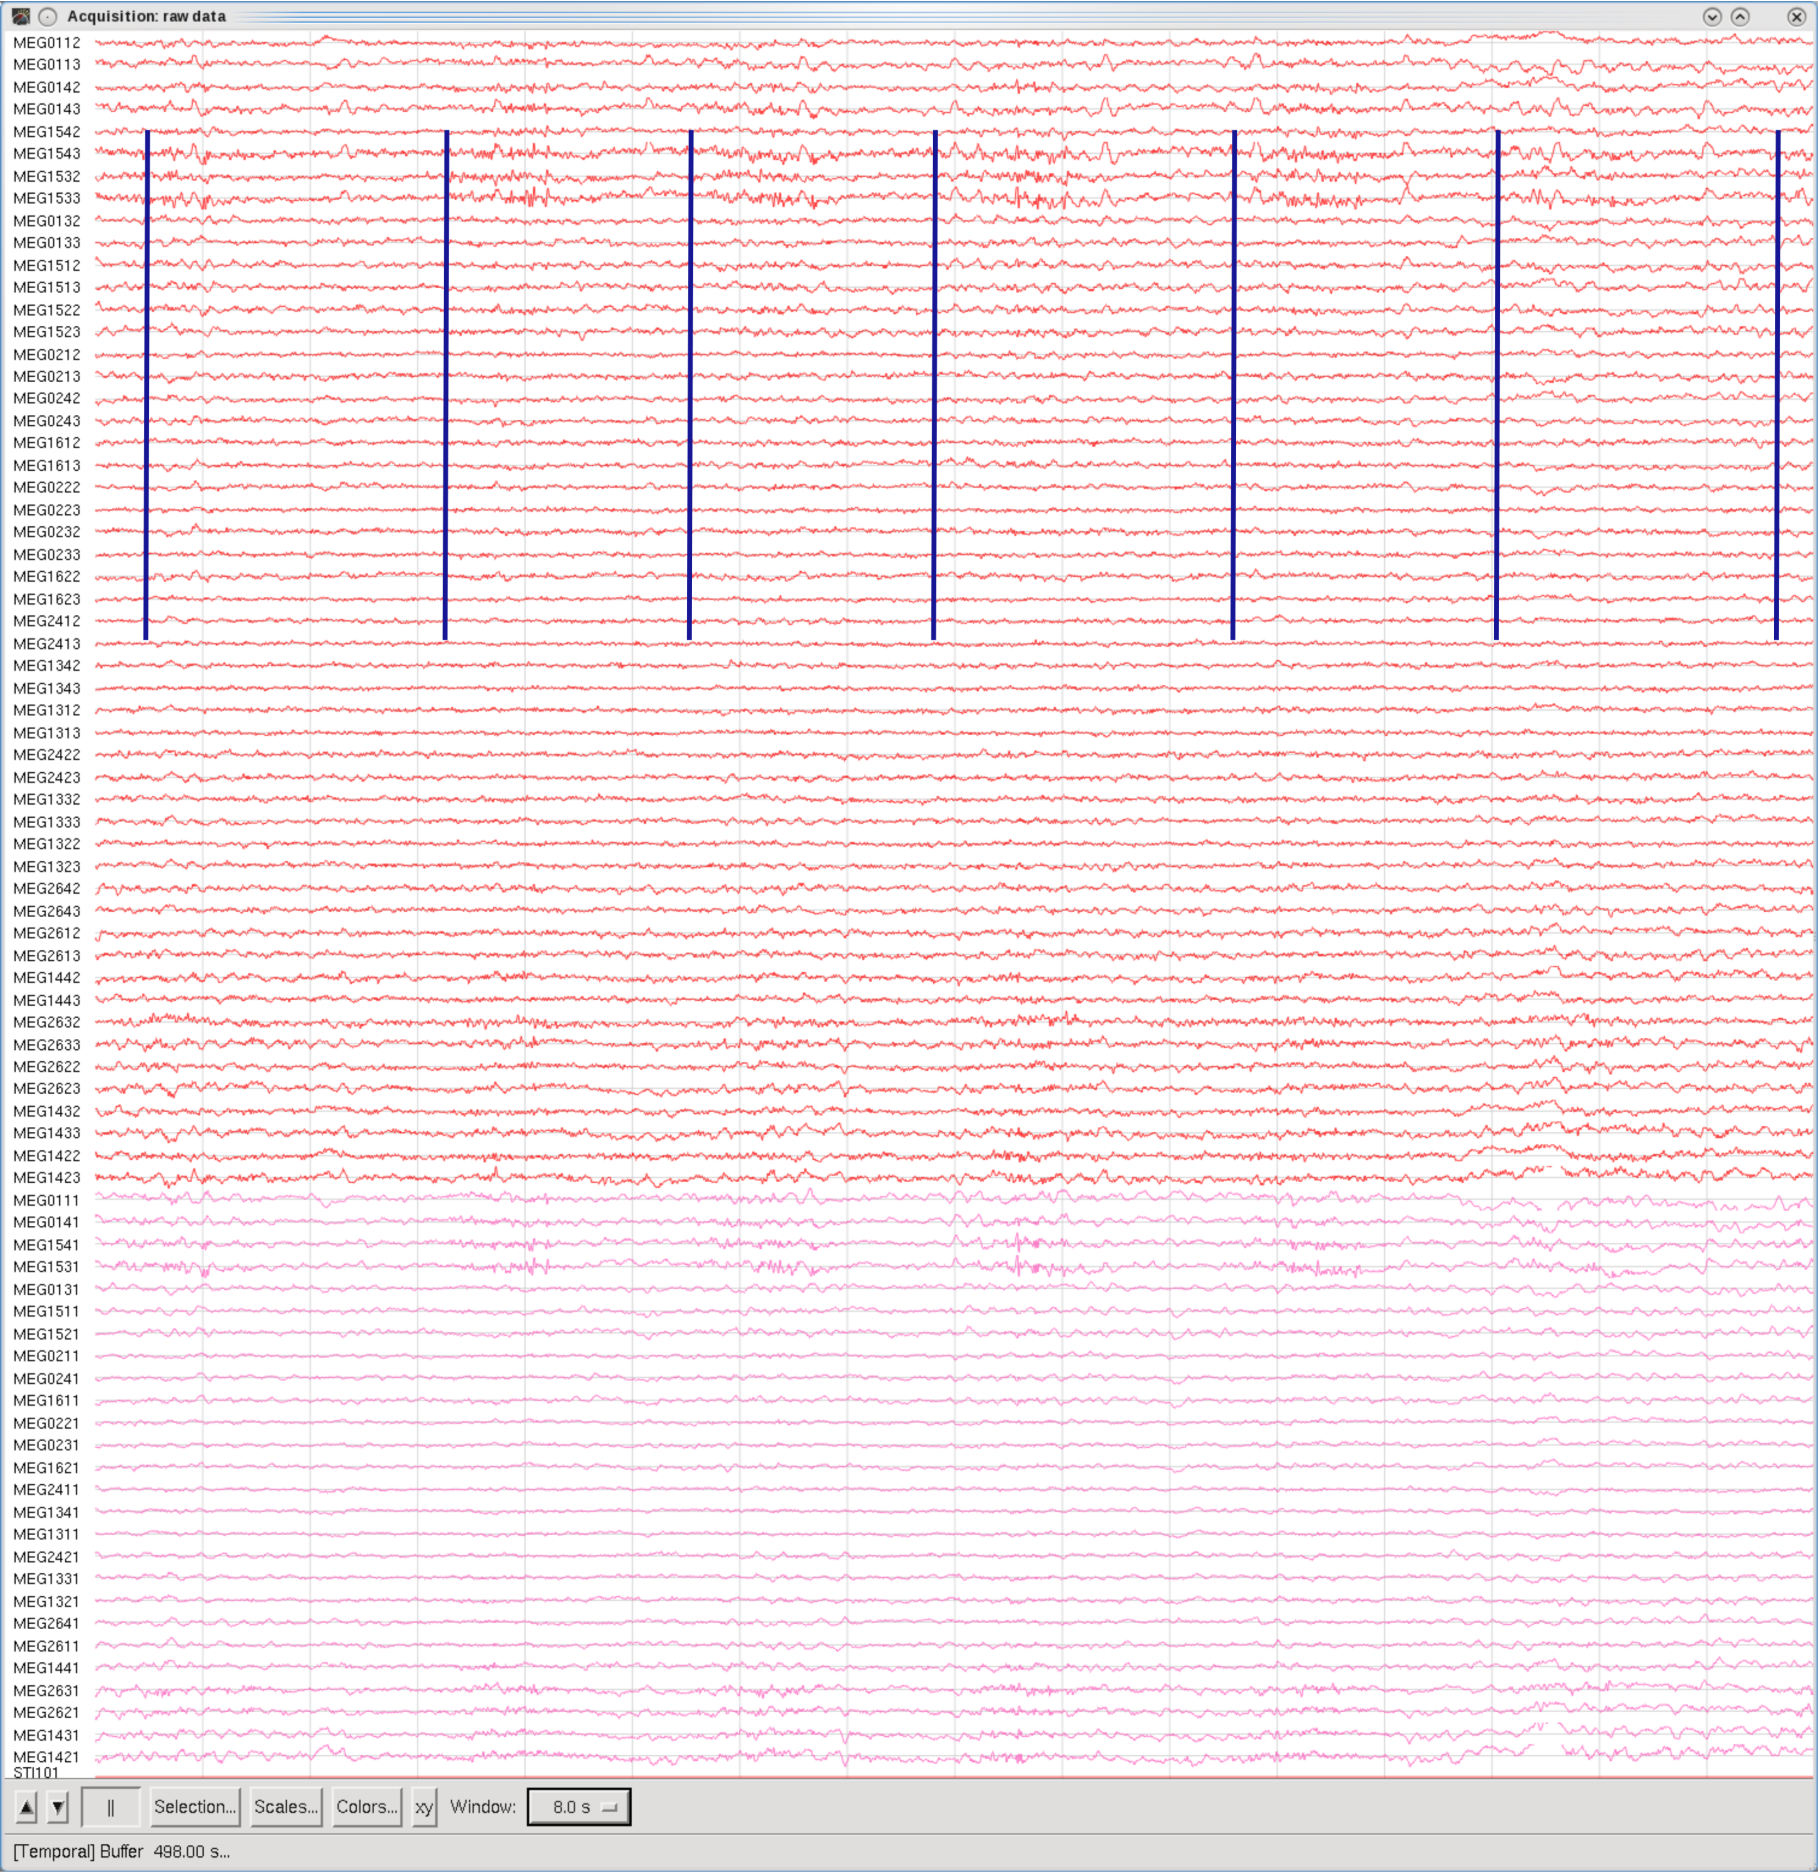Open the Selection... dialog
Viewport: 1818px width, 1872px height.
coord(194,1806)
